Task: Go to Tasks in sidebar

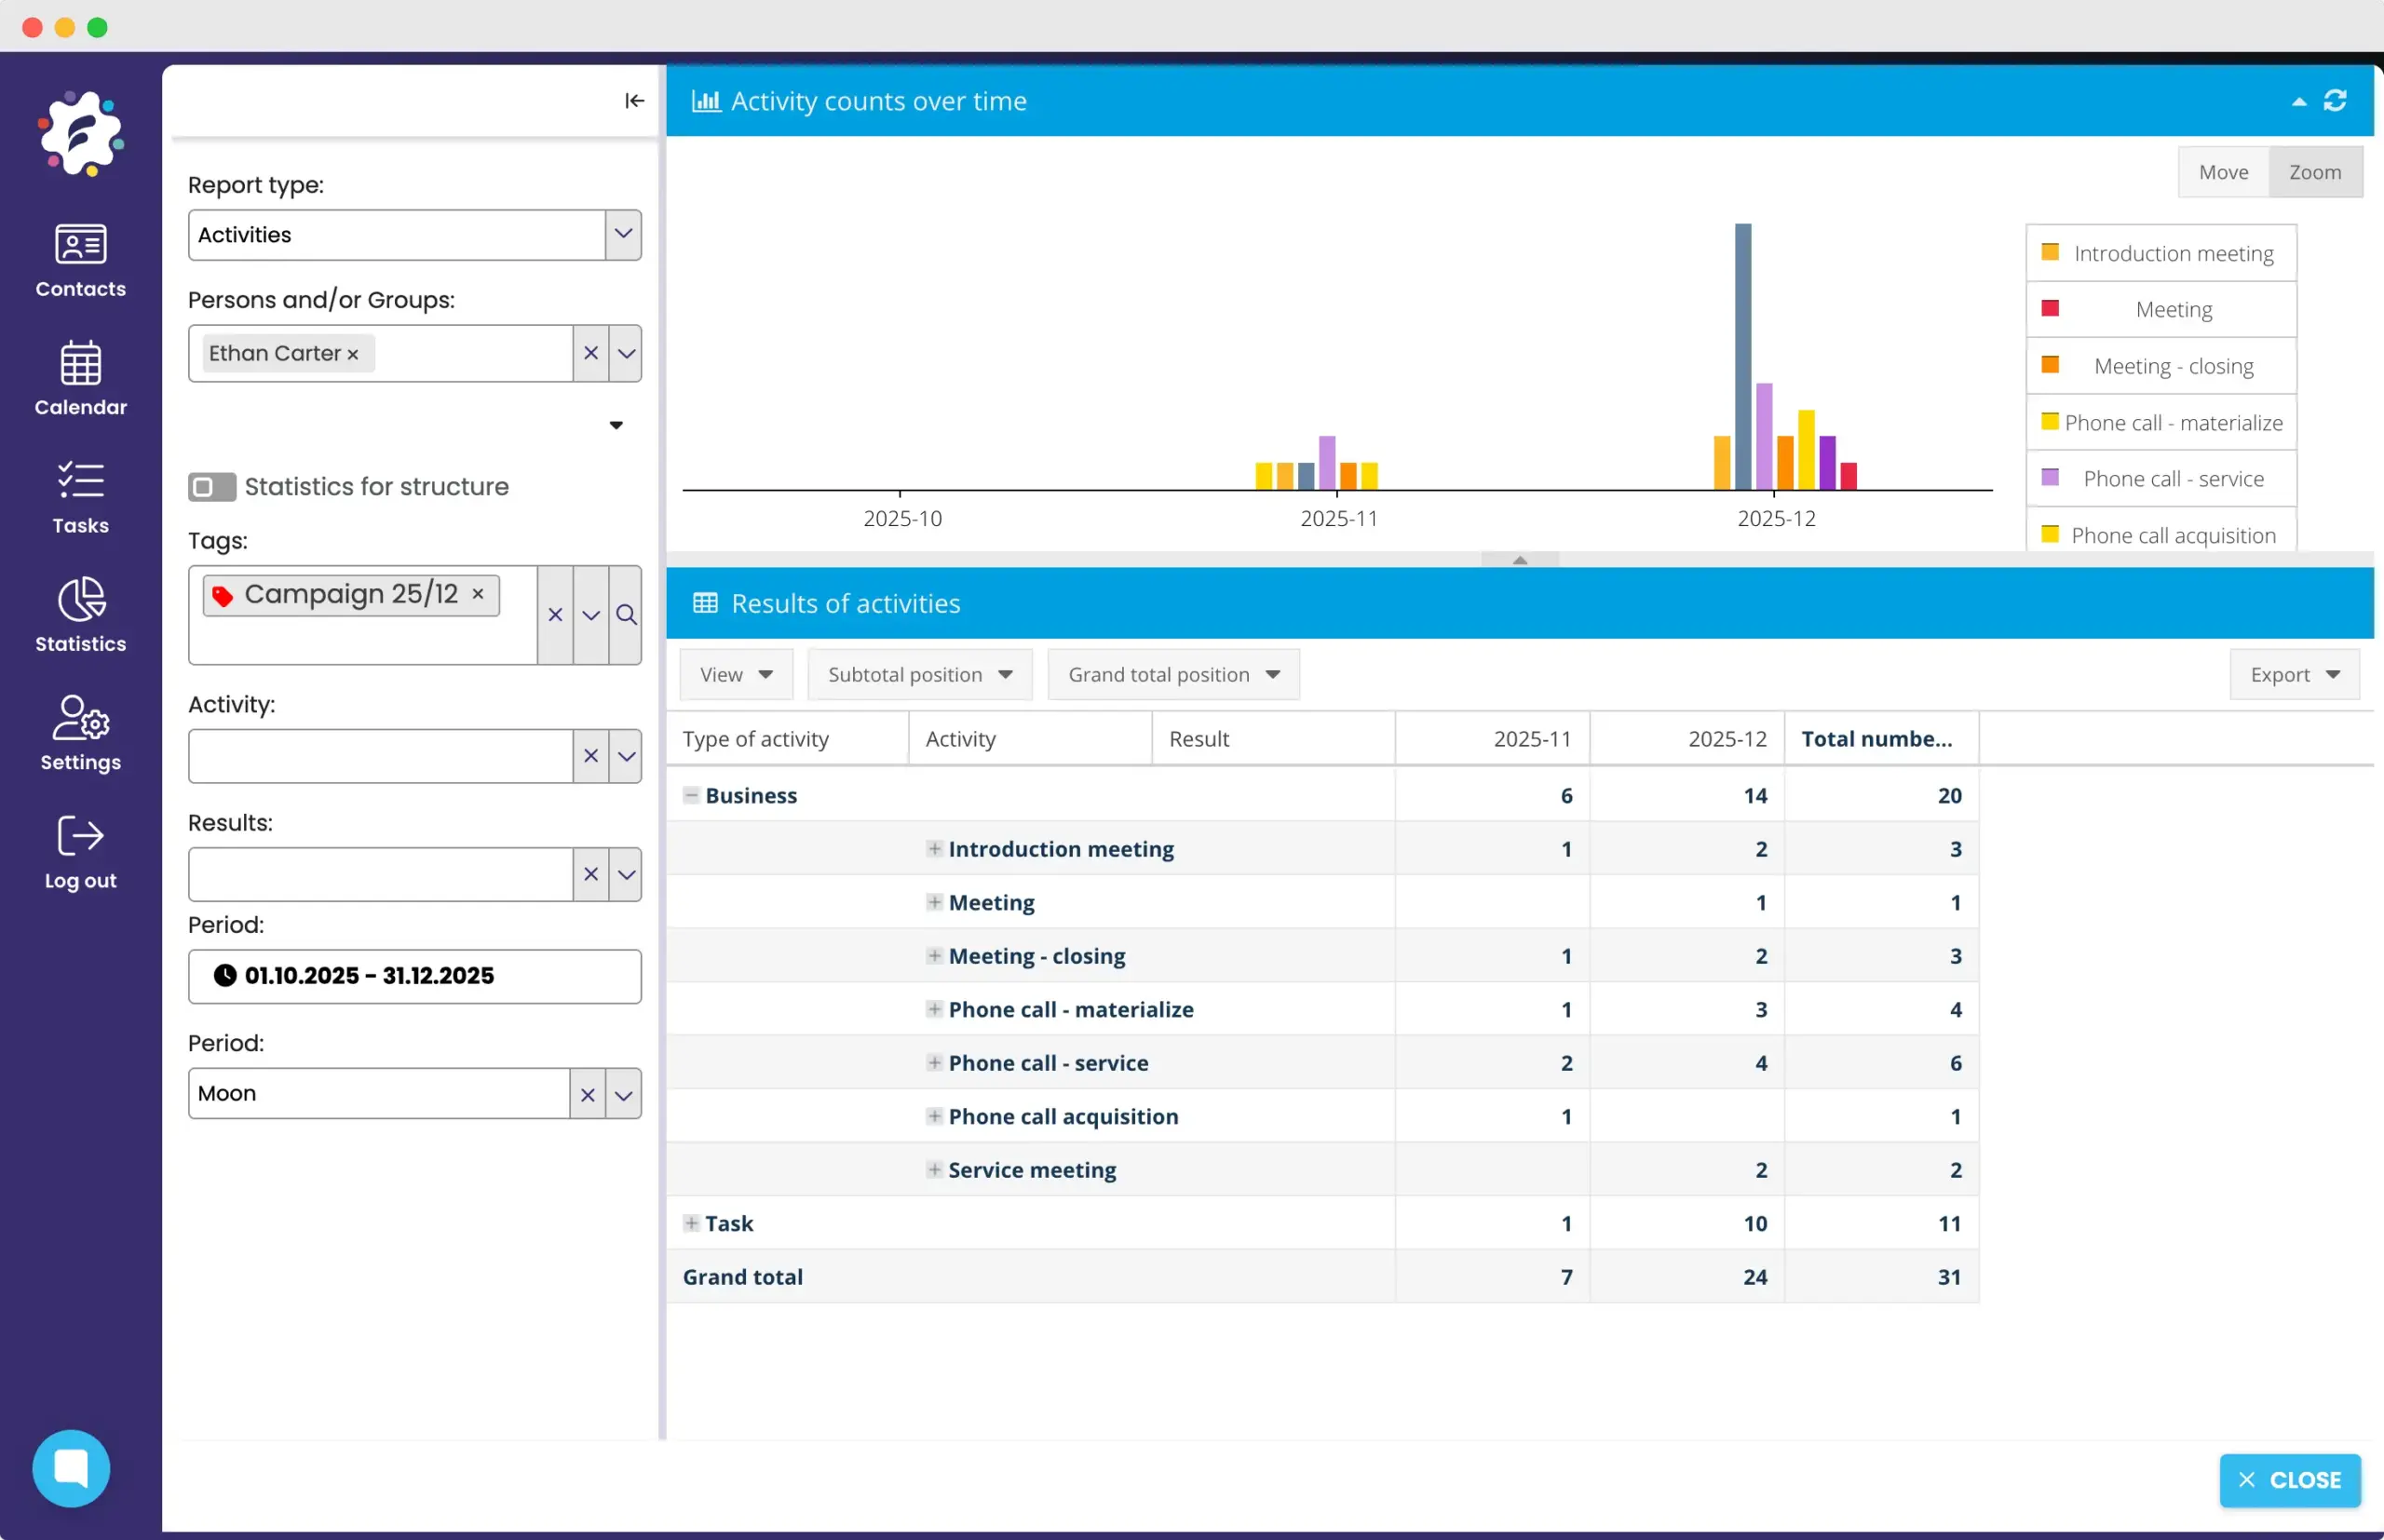Action: click(80, 497)
